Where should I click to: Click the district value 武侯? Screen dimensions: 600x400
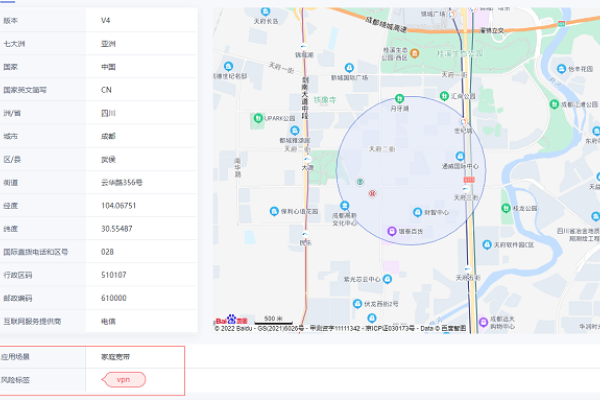click(x=108, y=159)
